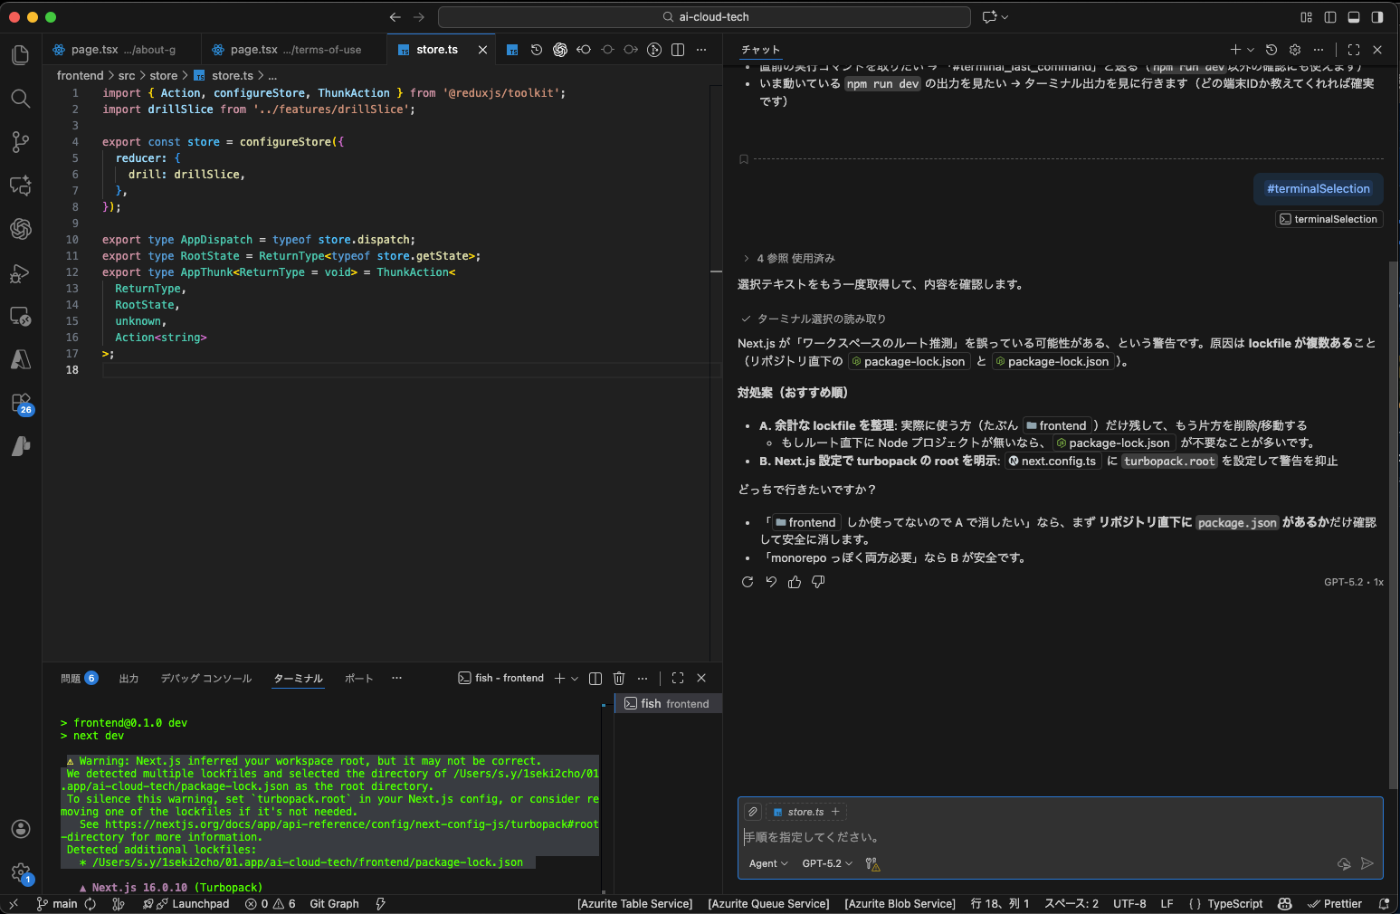Click the ai-cloud-tech command center search

(704, 17)
